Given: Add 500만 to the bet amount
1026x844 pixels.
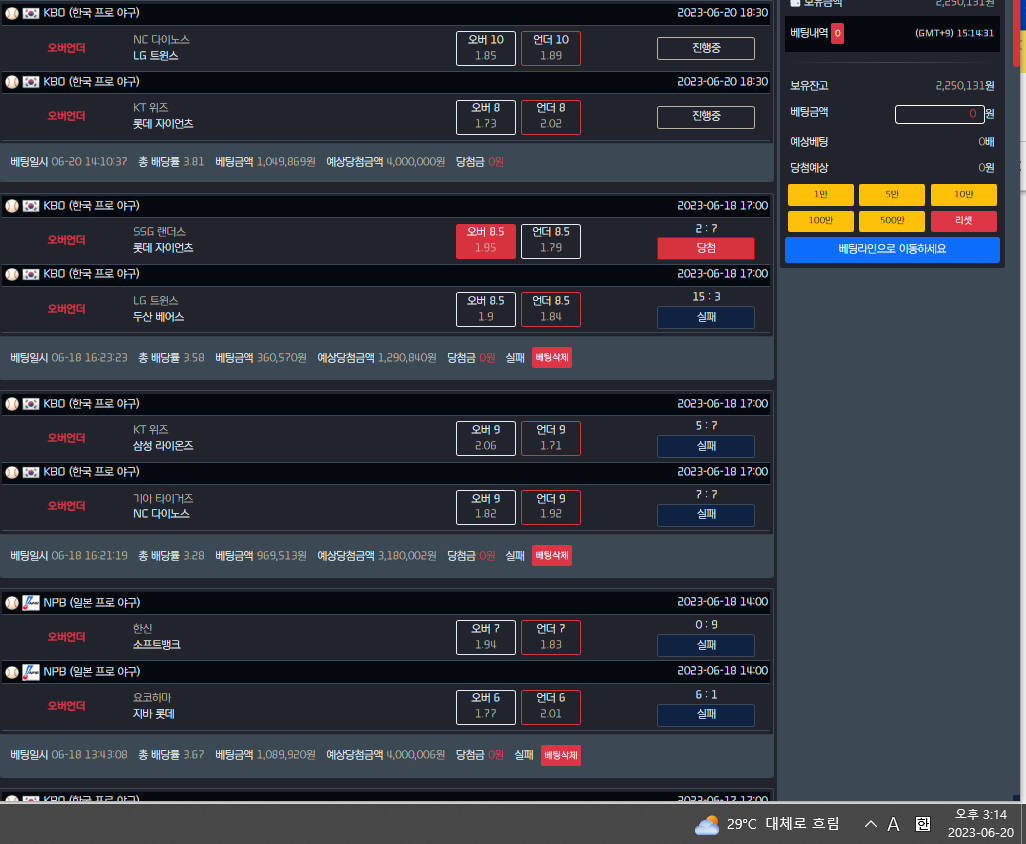Looking at the screenshot, I should 892,220.
